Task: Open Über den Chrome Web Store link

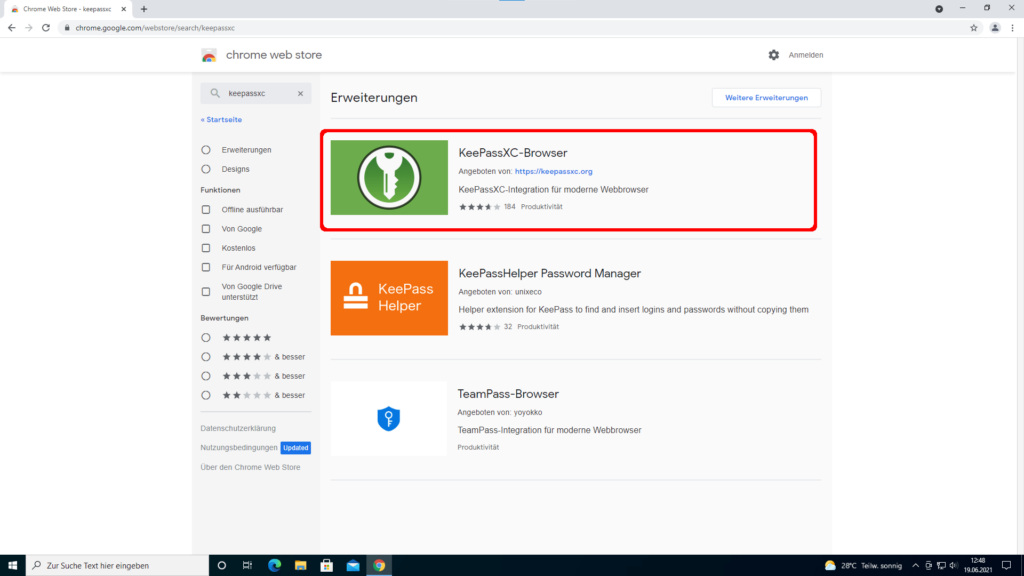Action: (250, 467)
